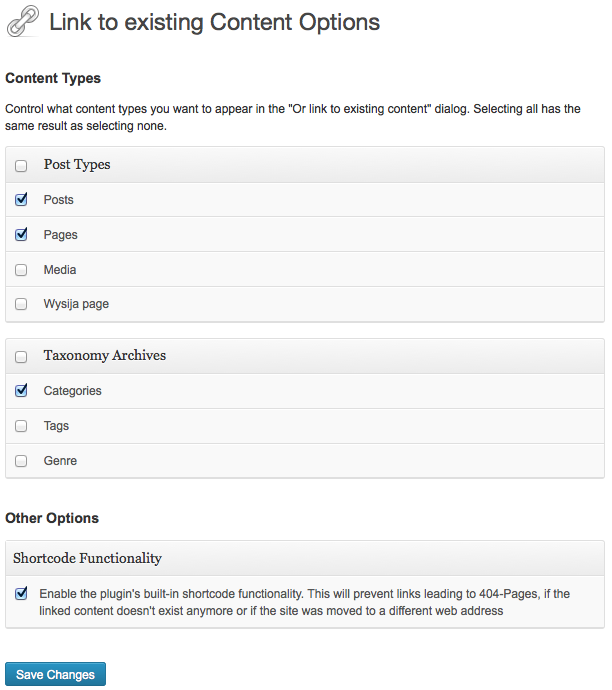Save Changes button click
Screen dimensions: 612x690
55,674
